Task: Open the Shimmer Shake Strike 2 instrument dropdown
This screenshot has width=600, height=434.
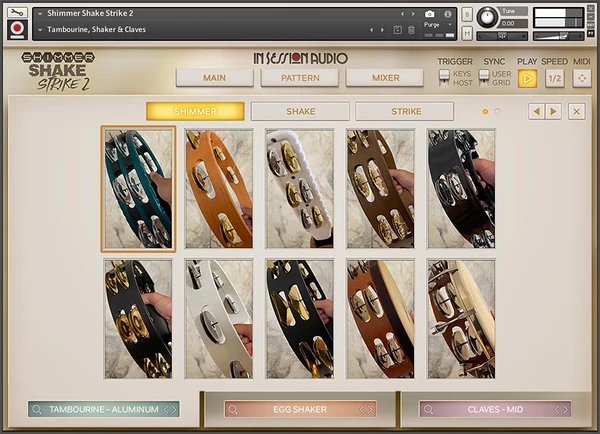Action: 39,13
